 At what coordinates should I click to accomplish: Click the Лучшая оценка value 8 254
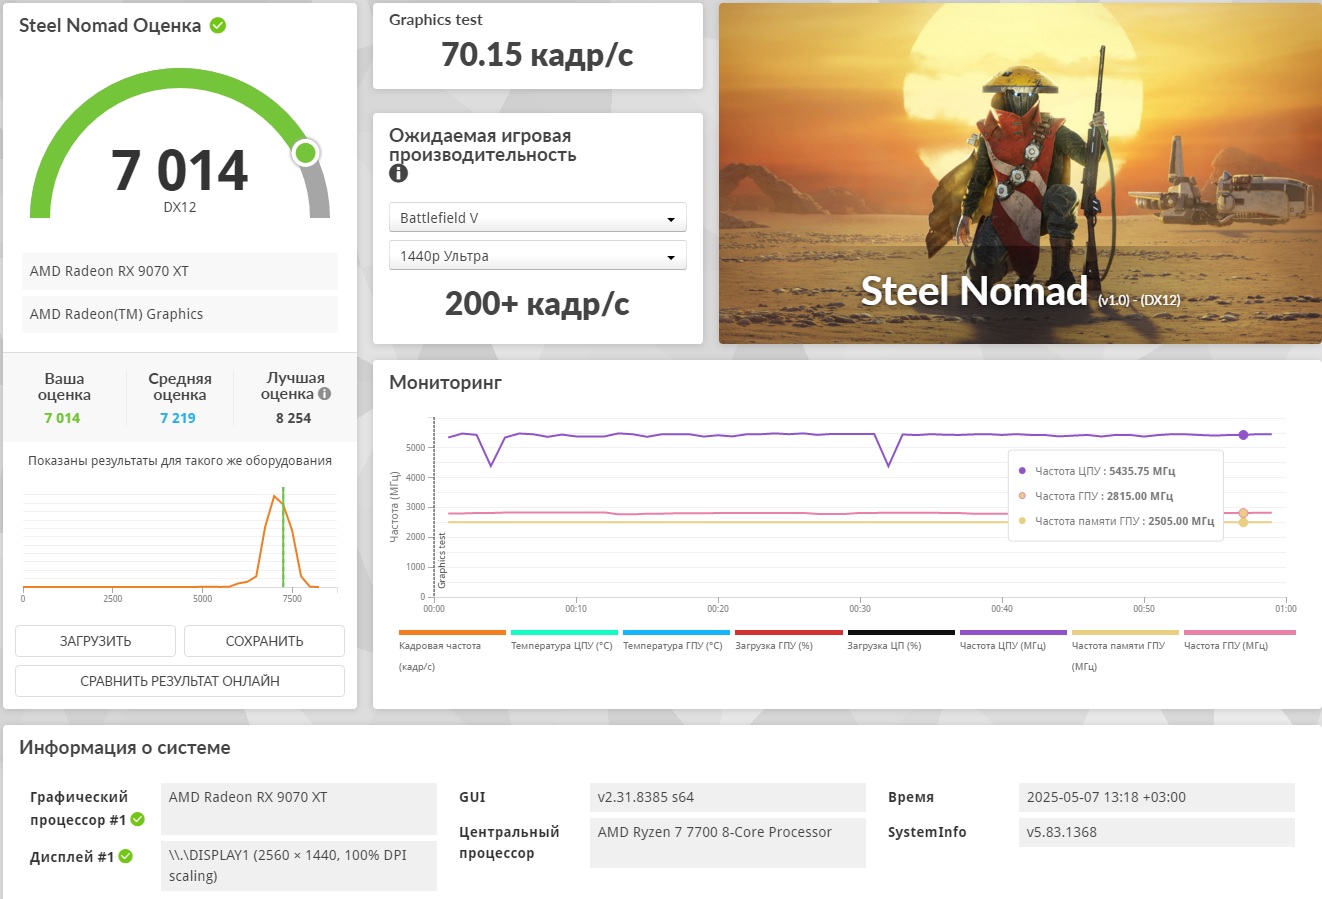294,418
